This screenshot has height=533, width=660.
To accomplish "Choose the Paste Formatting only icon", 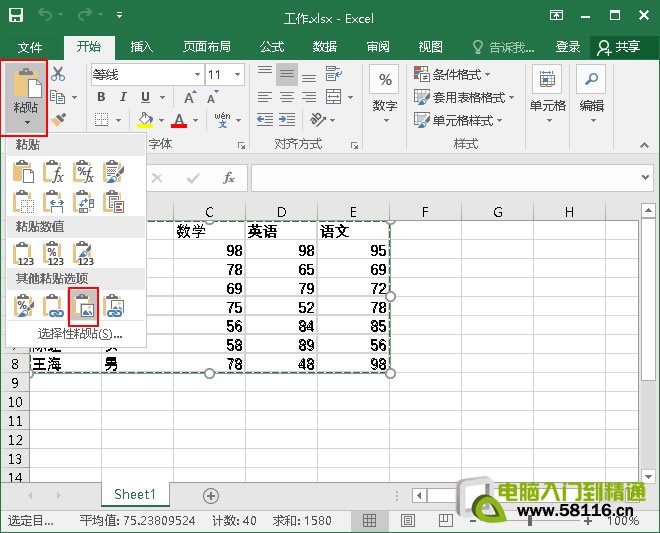I will tap(24, 306).
